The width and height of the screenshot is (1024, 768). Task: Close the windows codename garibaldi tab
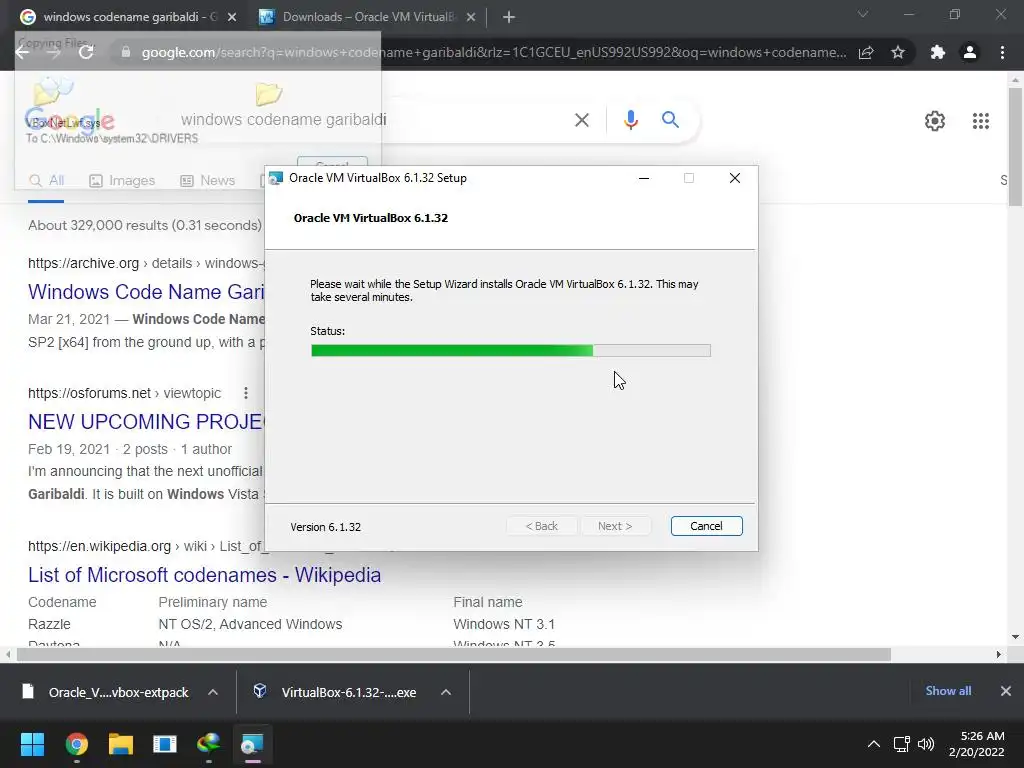pos(232,18)
